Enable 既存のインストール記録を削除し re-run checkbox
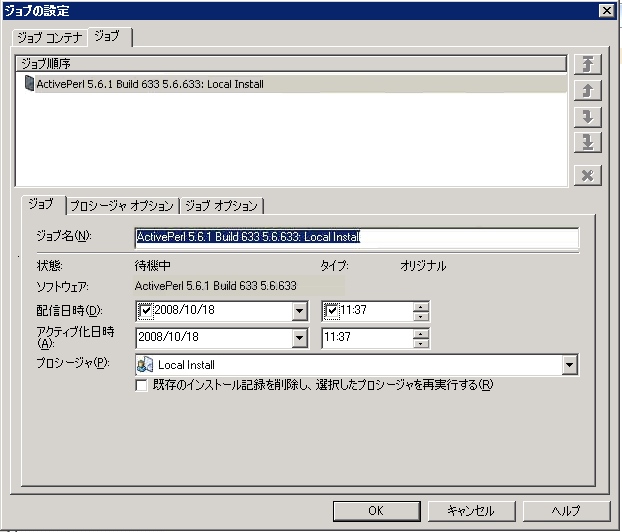622x532 pixels. 141,385
